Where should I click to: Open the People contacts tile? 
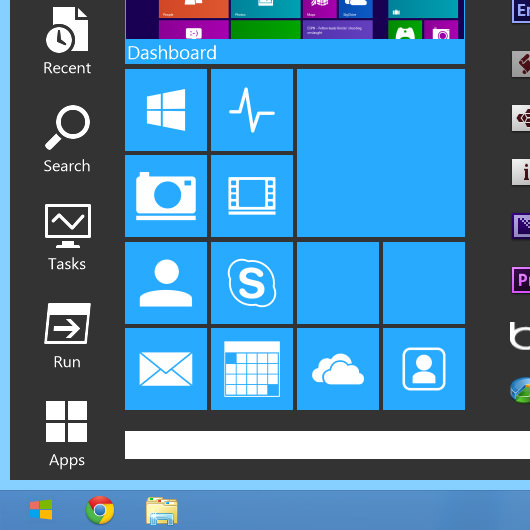[424, 369]
